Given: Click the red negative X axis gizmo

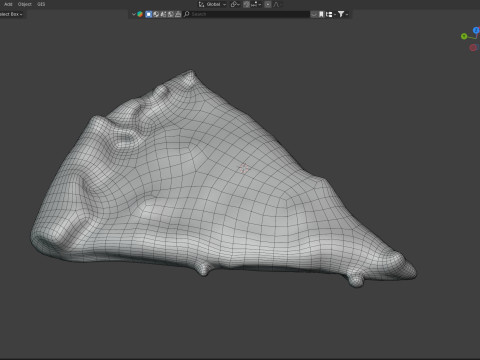Looking at the screenshot, I should coord(473,48).
